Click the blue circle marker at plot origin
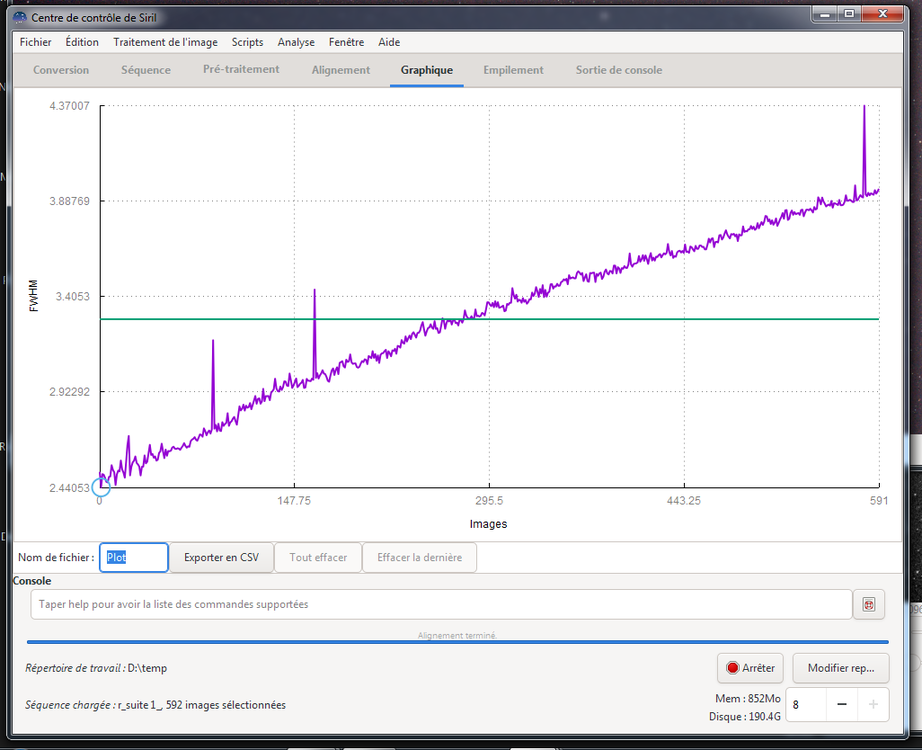The image size is (922, 750). coord(101,486)
